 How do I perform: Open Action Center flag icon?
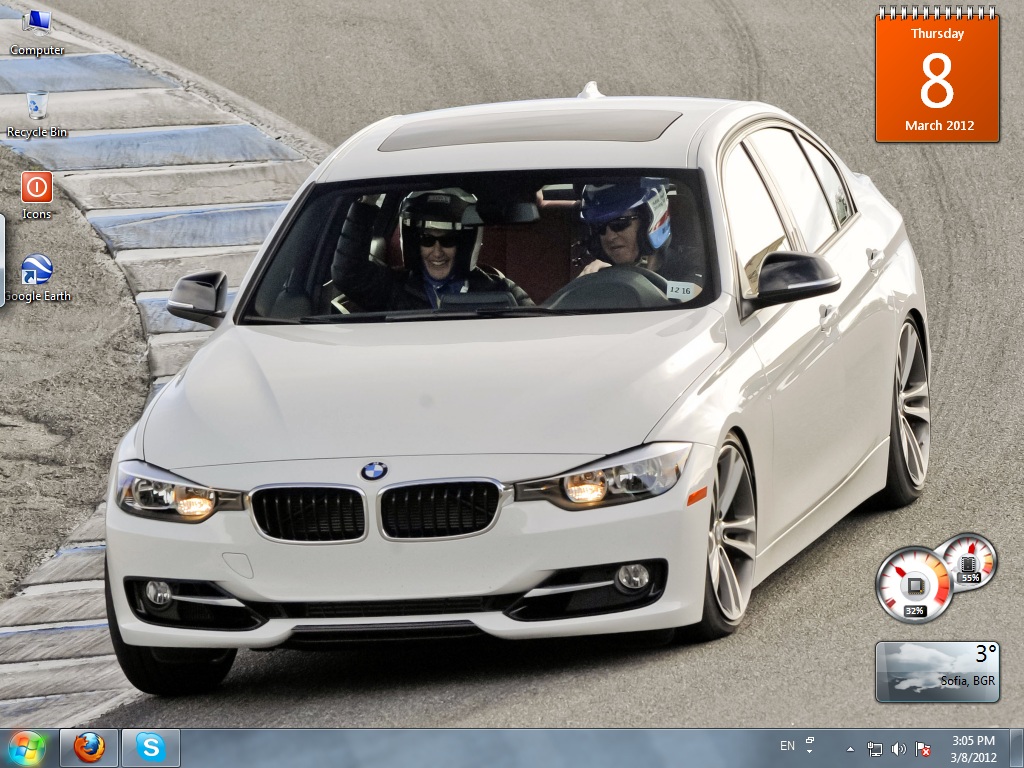(x=923, y=749)
